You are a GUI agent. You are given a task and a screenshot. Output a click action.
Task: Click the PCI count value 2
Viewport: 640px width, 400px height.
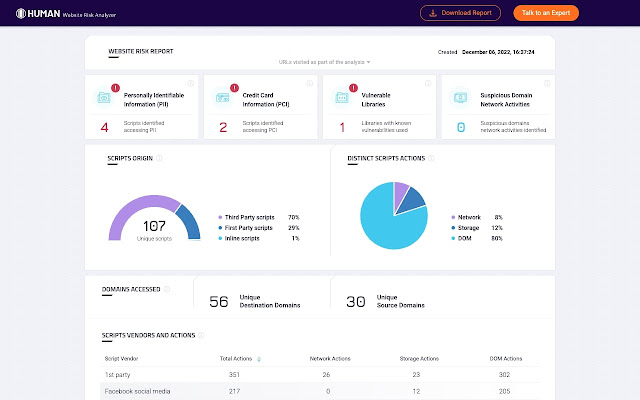coord(223,127)
